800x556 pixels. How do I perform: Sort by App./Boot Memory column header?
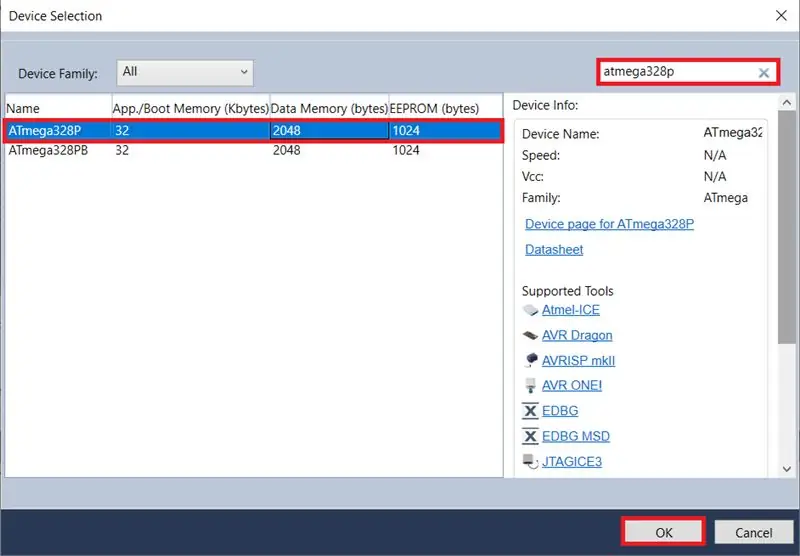pyautogui.click(x=191, y=108)
